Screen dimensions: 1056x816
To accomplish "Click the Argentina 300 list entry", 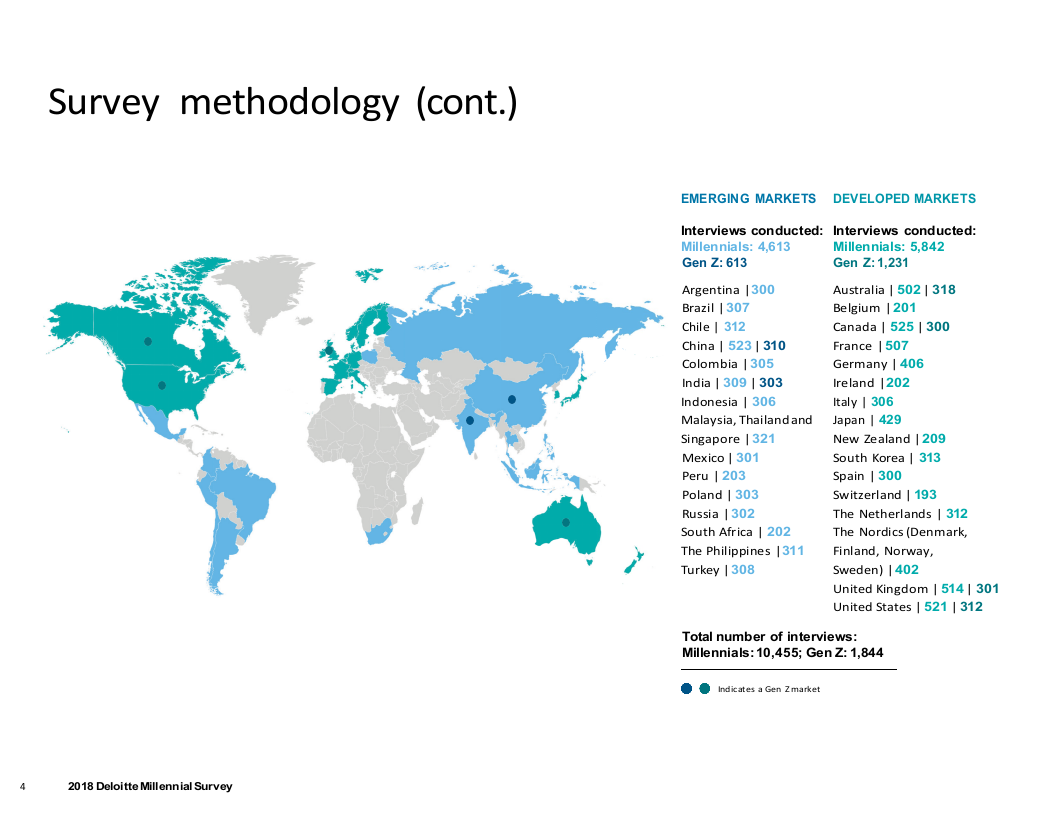I will coord(728,290).
